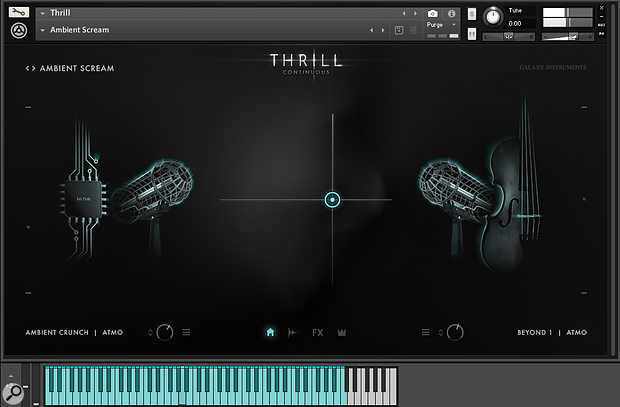
Task: Toggle the Mute M button
Action: coord(472,34)
